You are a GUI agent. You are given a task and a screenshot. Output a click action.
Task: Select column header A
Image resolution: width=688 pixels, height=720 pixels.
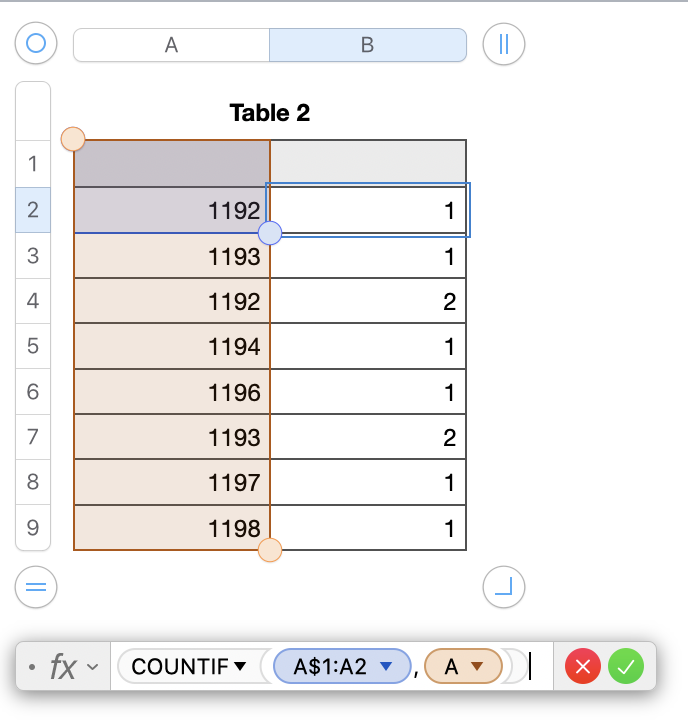171,45
